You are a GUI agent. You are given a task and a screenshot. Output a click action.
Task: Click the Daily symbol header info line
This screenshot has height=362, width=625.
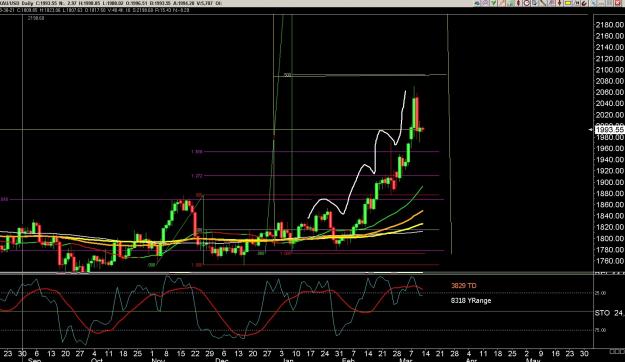coord(111,3)
